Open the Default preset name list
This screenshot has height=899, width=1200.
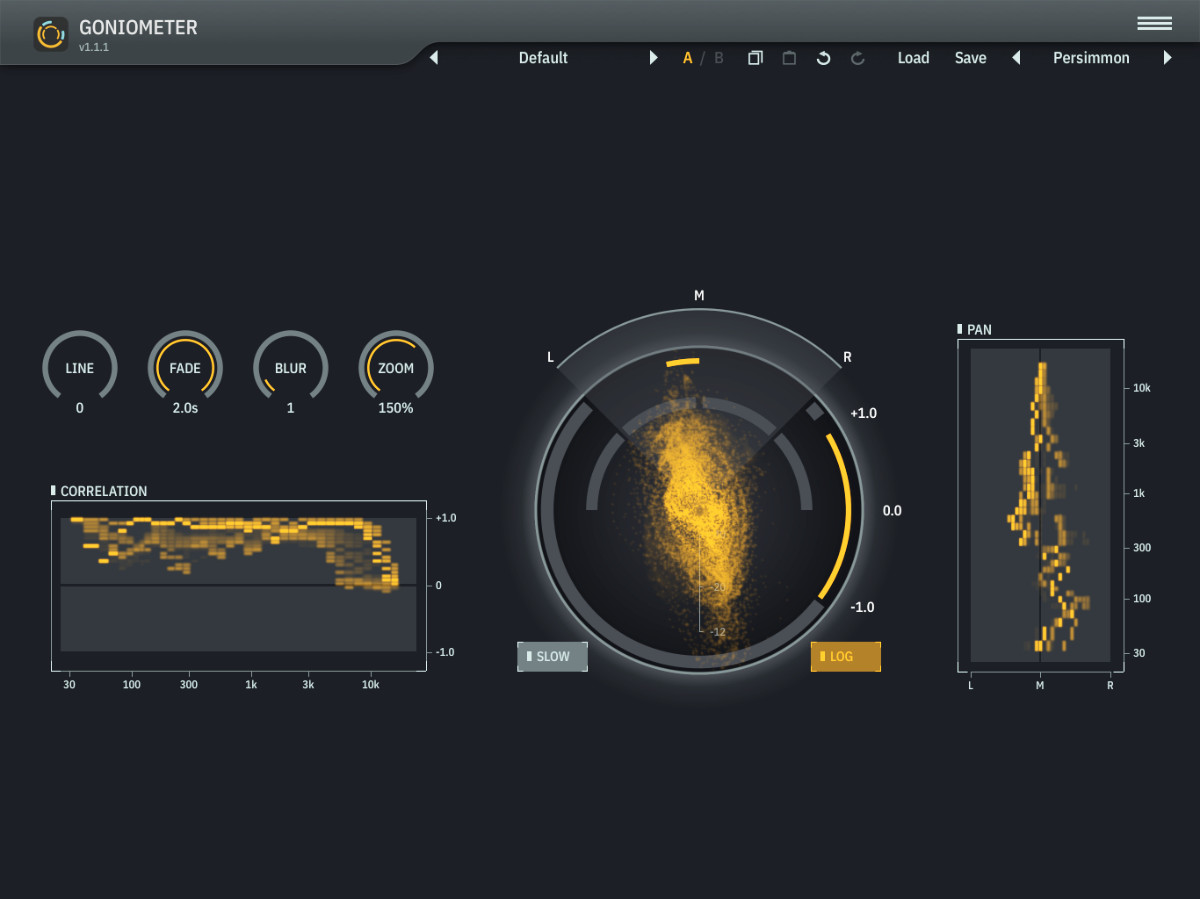pos(543,58)
